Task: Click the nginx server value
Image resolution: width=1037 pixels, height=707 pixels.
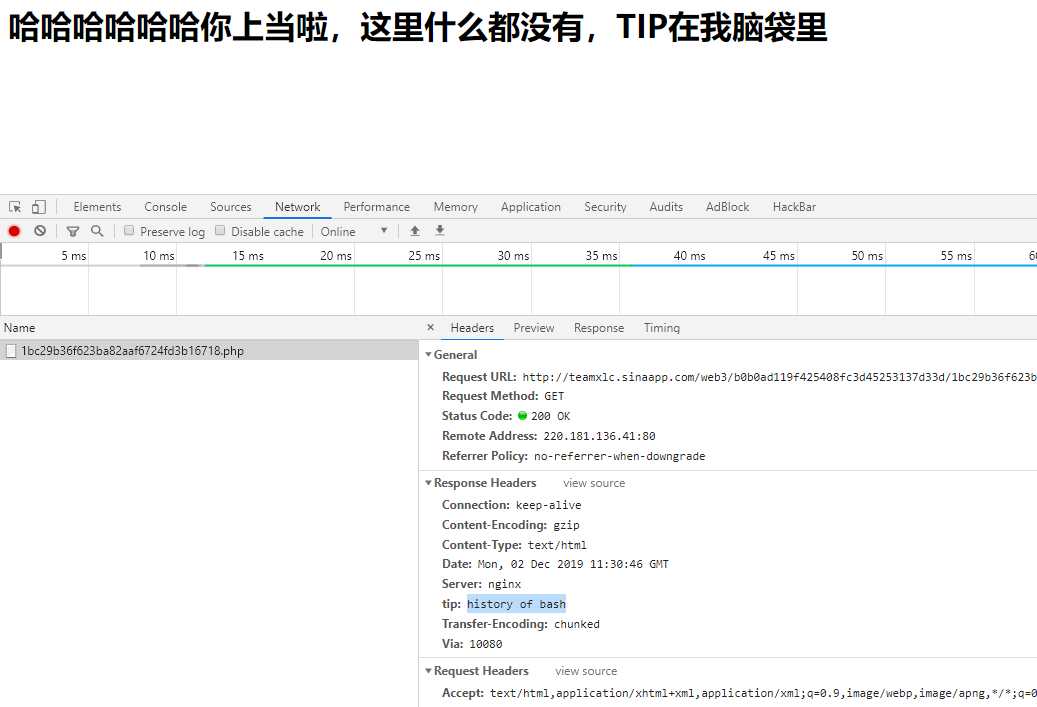Action: coord(505,585)
